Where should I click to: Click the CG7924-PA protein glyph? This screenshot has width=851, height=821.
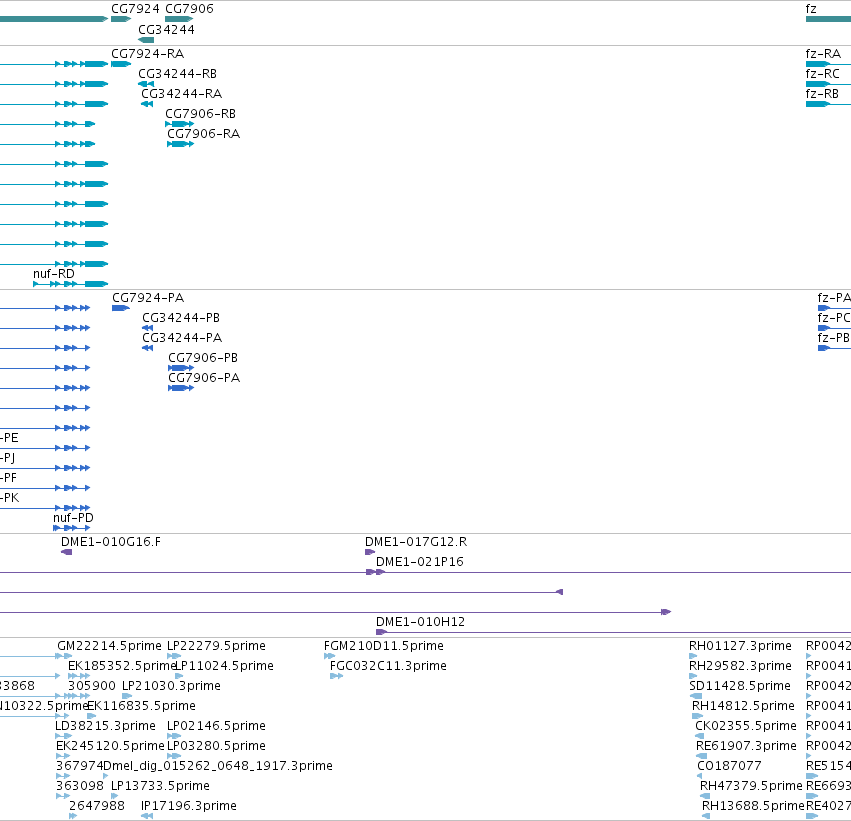pos(120,308)
